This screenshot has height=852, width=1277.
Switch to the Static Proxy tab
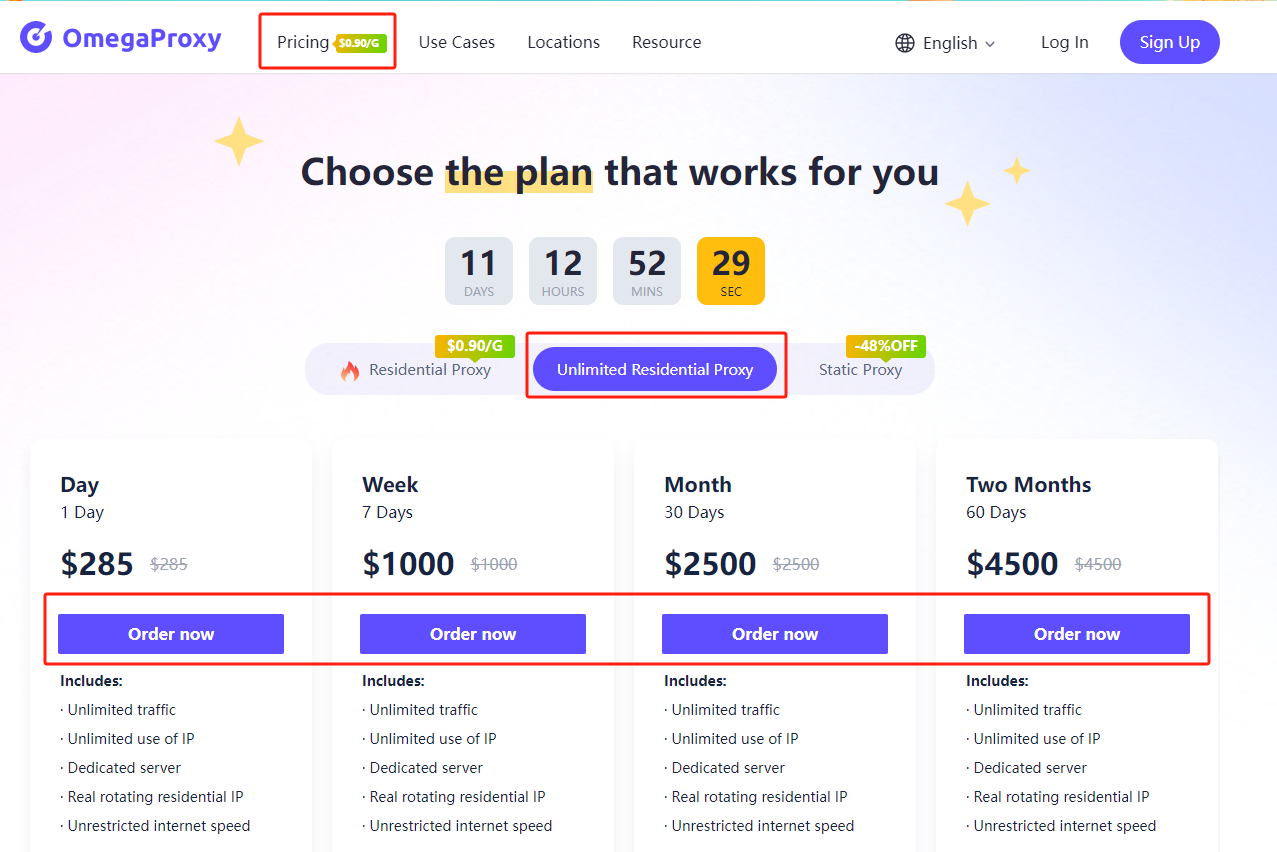coord(860,370)
